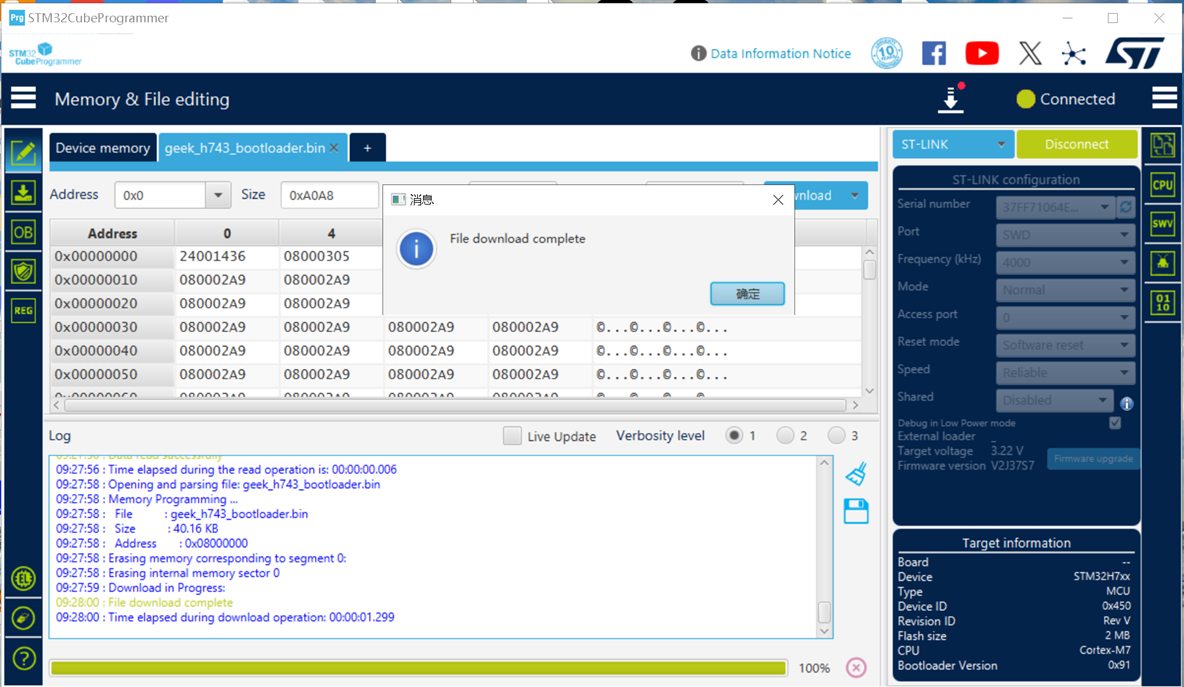Toggle Debug in Low Power mode checkbox

1115,423
